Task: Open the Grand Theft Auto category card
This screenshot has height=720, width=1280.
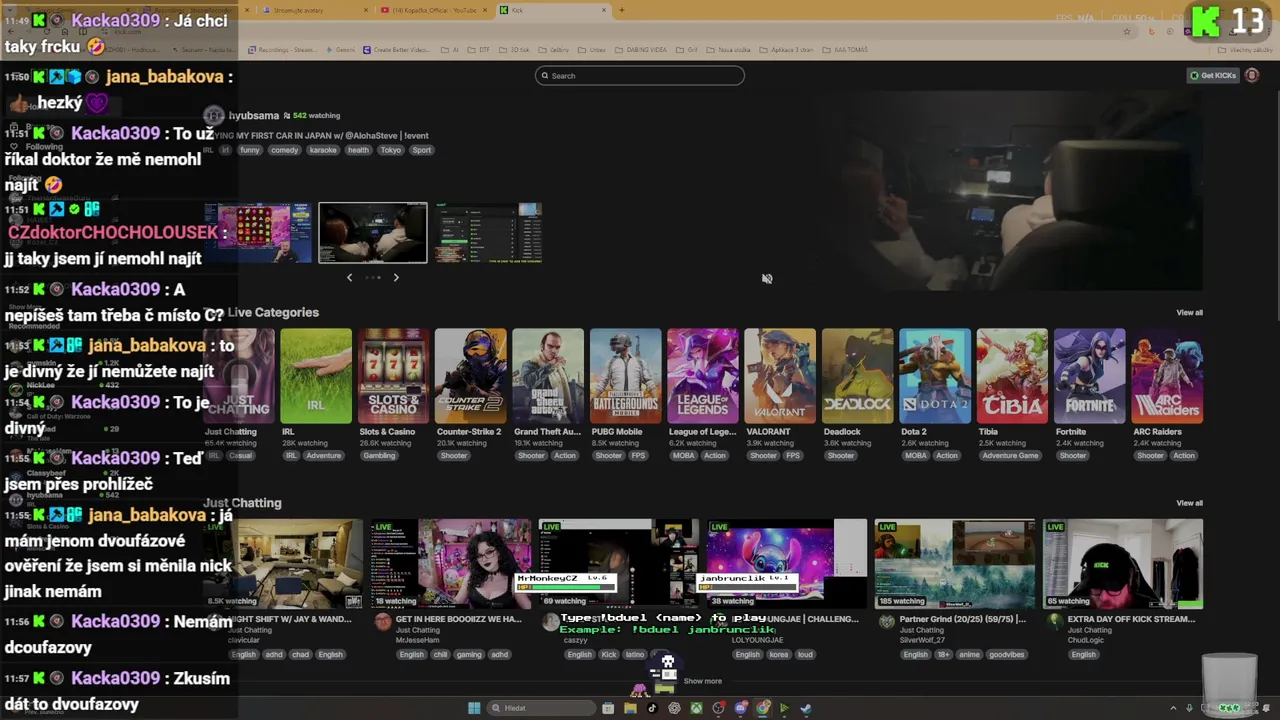Action: 548,376
